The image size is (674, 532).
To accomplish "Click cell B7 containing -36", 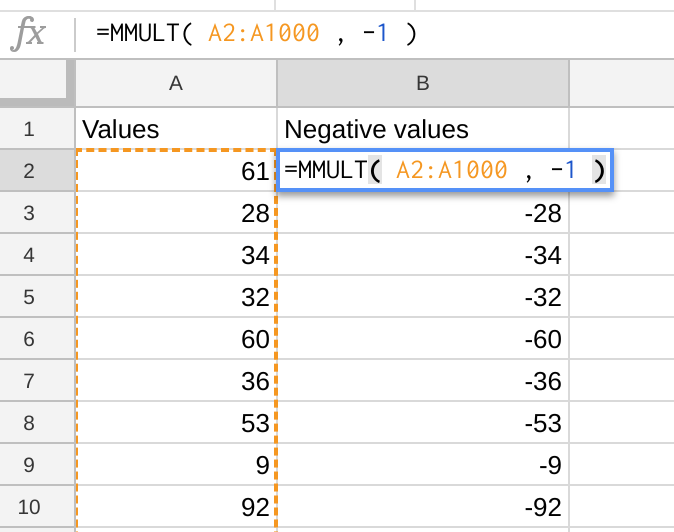I will [x=423, y=381].
